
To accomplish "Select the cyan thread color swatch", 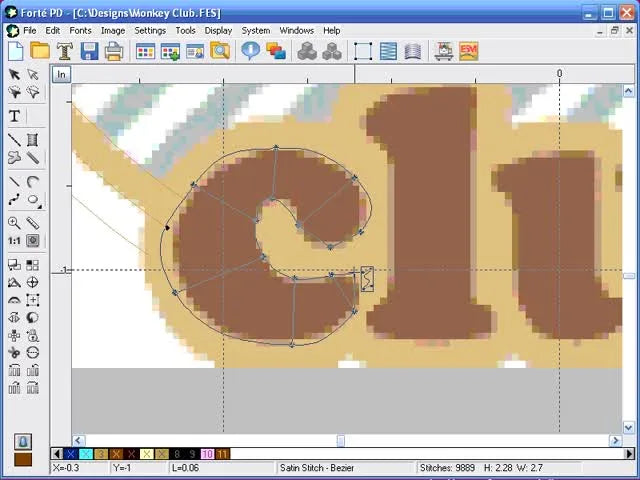I will pyautogui.click(x=86, y=454).
